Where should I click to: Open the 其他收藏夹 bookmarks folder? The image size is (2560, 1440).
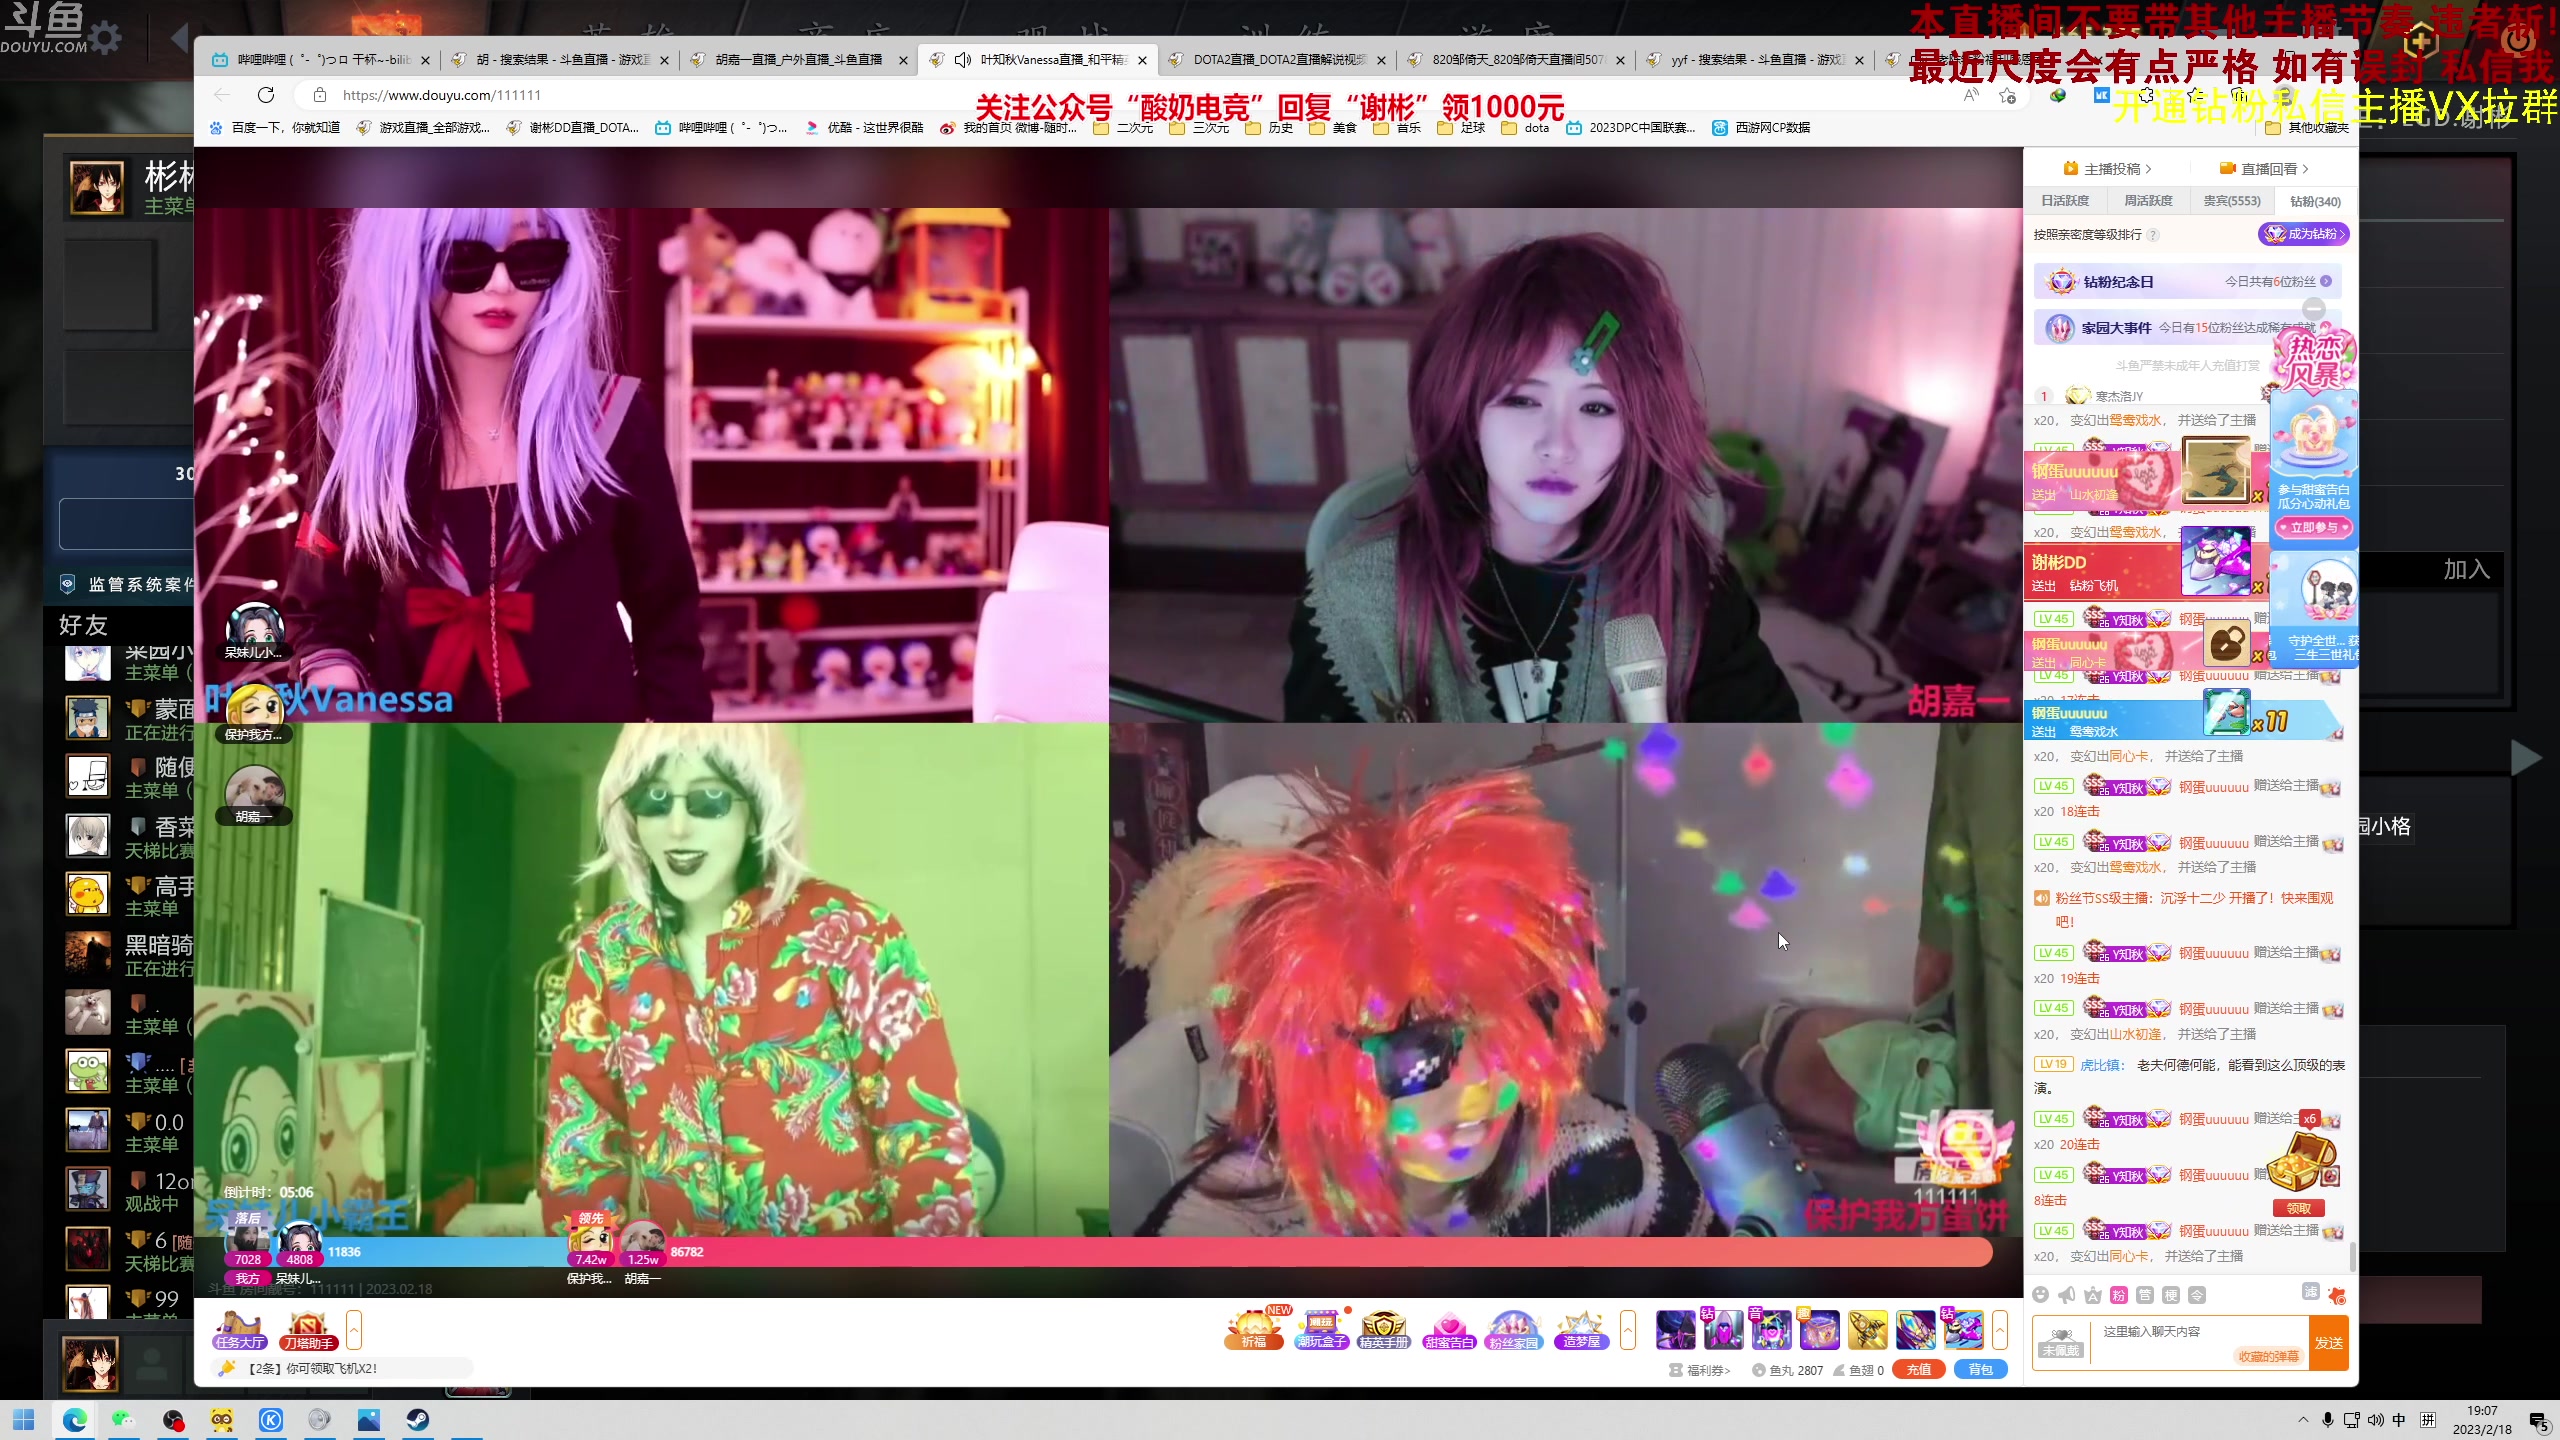coord(2307,128)
